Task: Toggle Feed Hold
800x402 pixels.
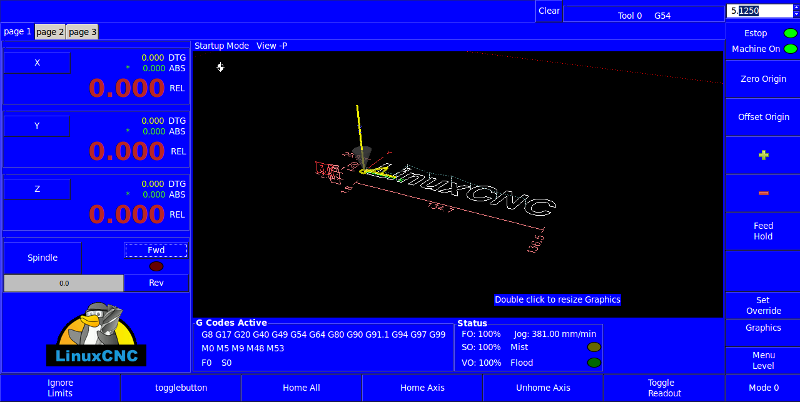Action: click(x=763, y=231)
